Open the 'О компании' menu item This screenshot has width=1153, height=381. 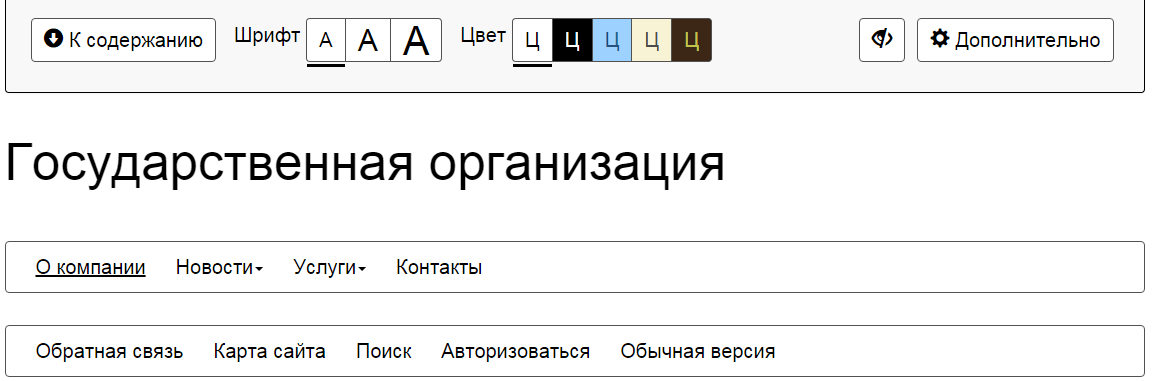pos(90,267)
